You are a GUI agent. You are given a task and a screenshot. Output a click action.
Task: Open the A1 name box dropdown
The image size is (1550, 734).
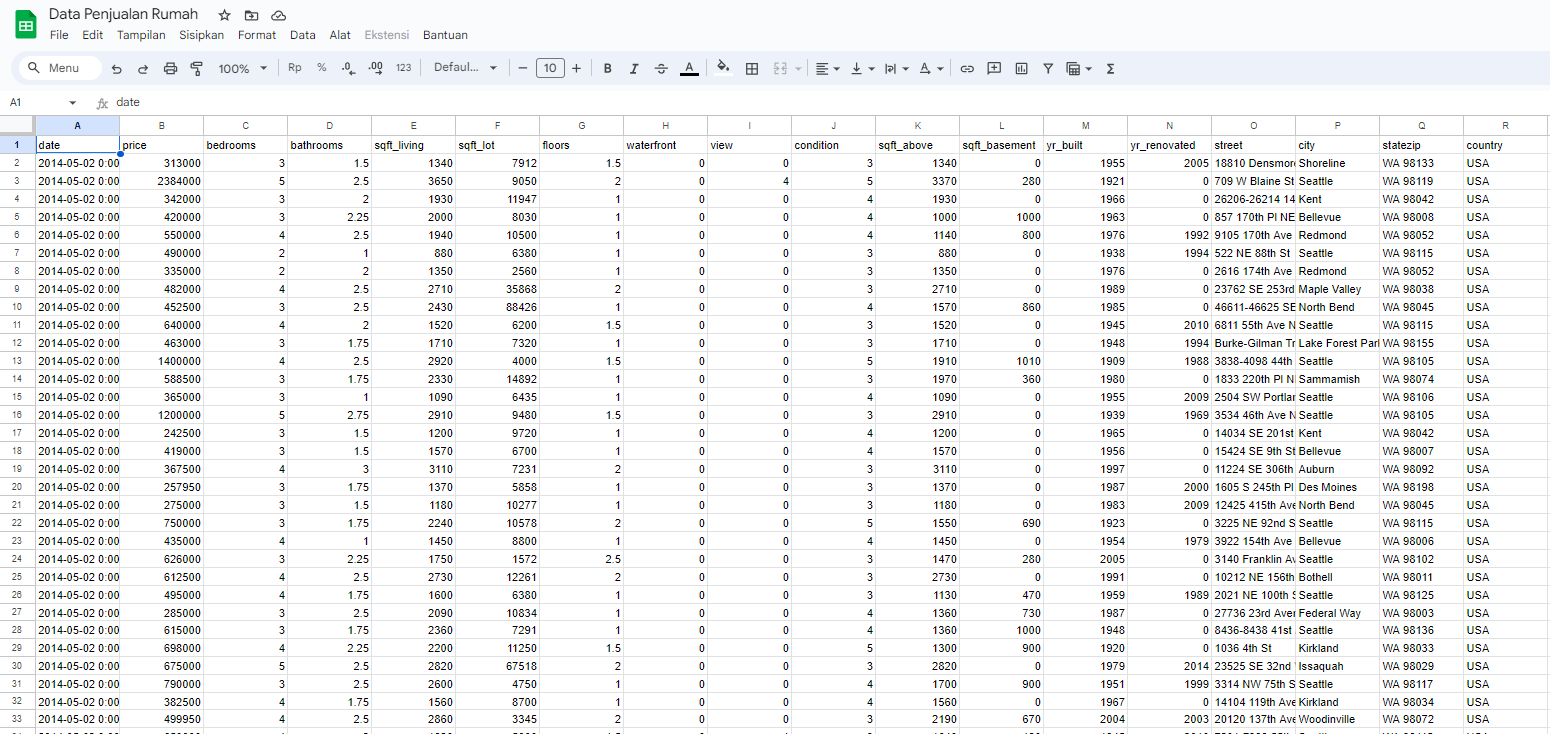point(72,102)
